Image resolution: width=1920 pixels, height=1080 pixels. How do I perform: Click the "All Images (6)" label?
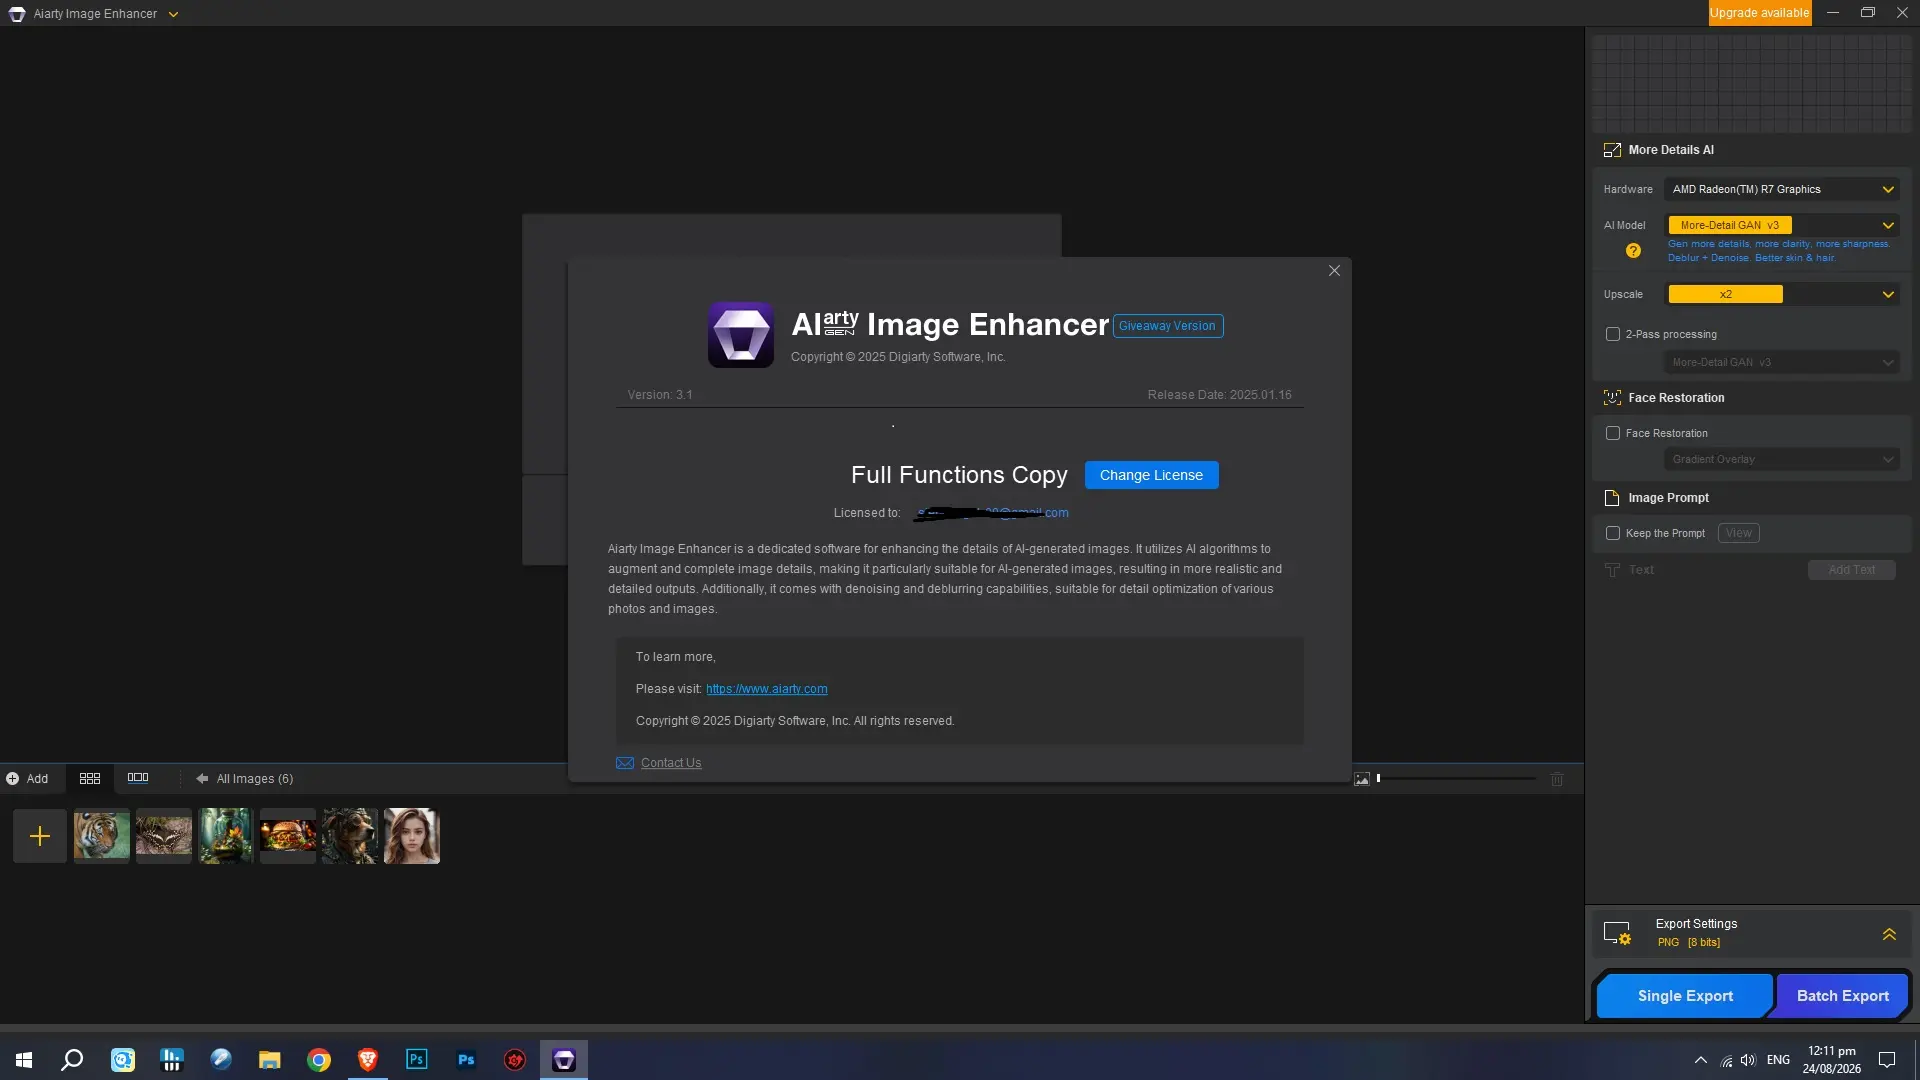(x=255, y=779)
